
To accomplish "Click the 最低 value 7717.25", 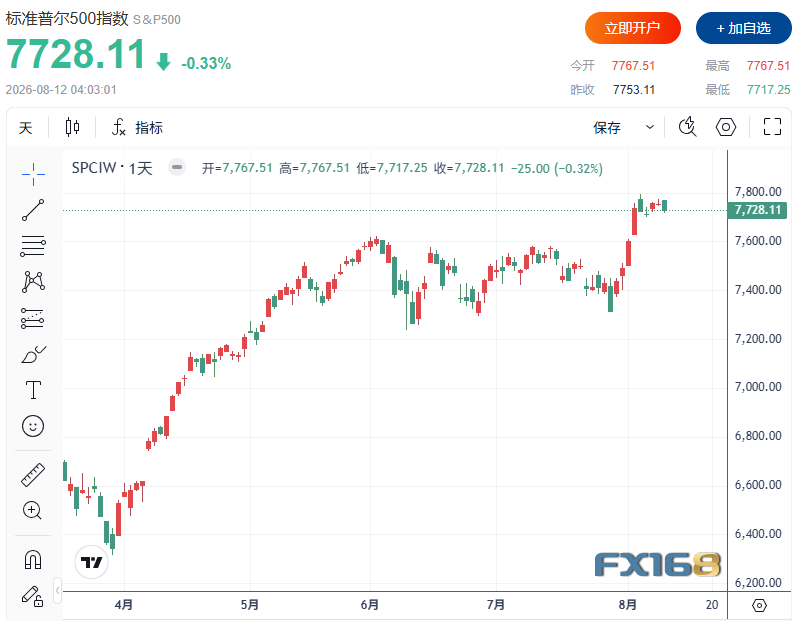I will pos(768,90).
